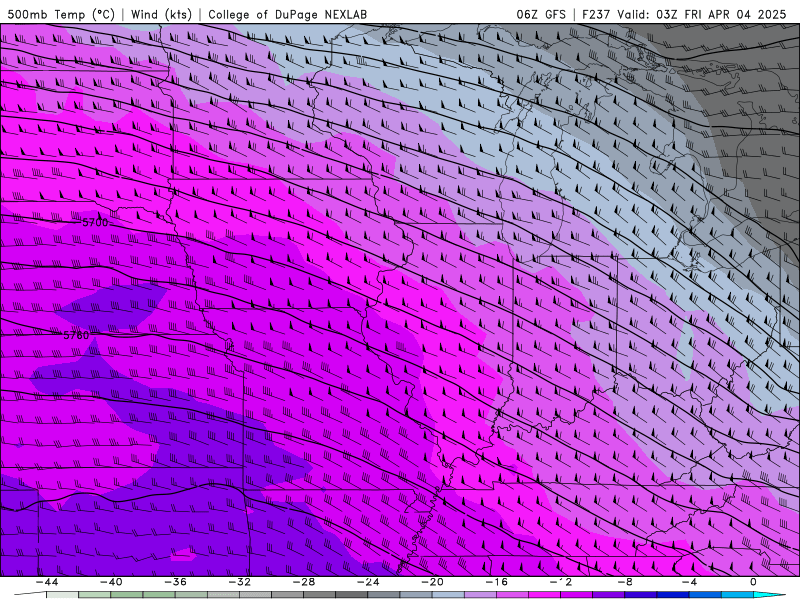Click the 5700 height contour label
Viewport: 800px width, 600px height.
click(95, 222)
